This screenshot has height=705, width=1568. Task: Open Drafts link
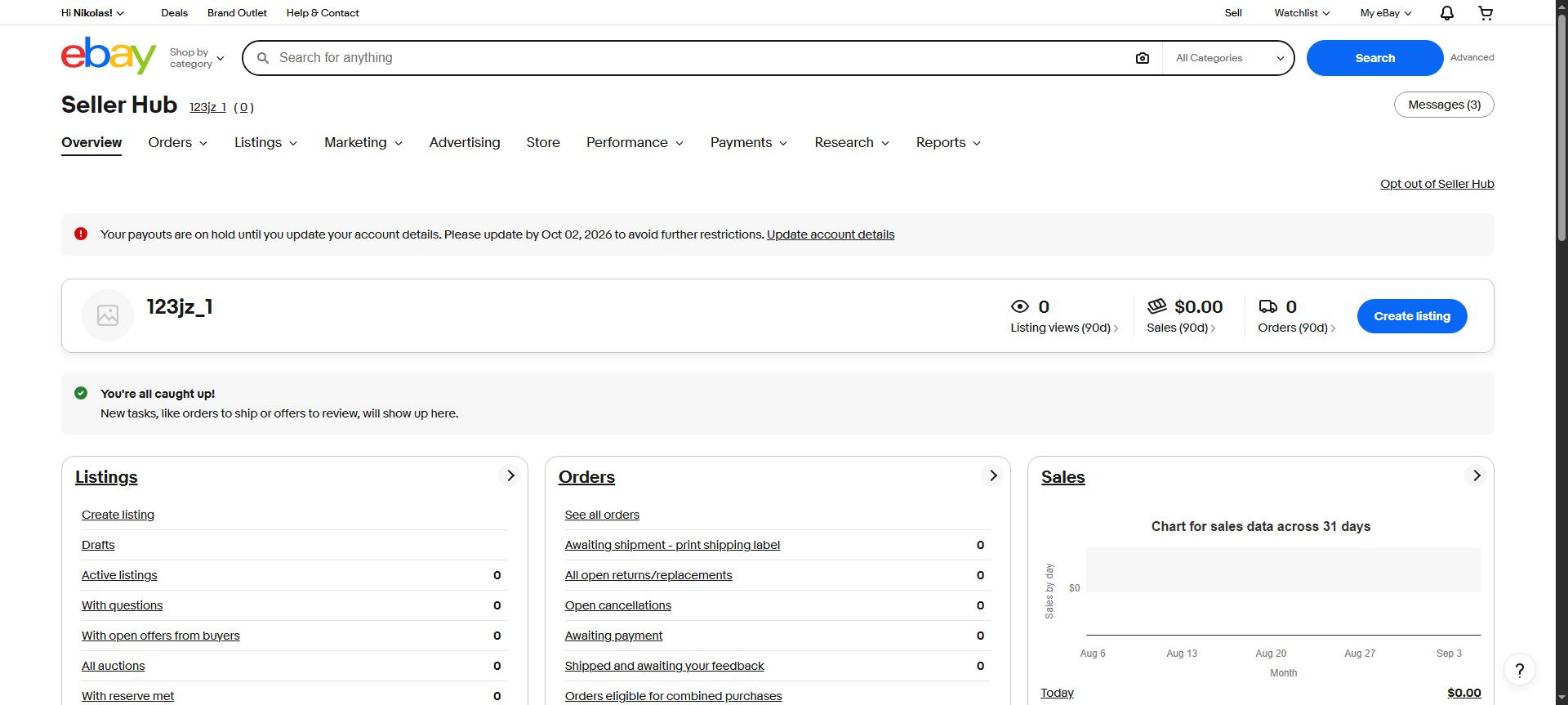coord(98,545)
